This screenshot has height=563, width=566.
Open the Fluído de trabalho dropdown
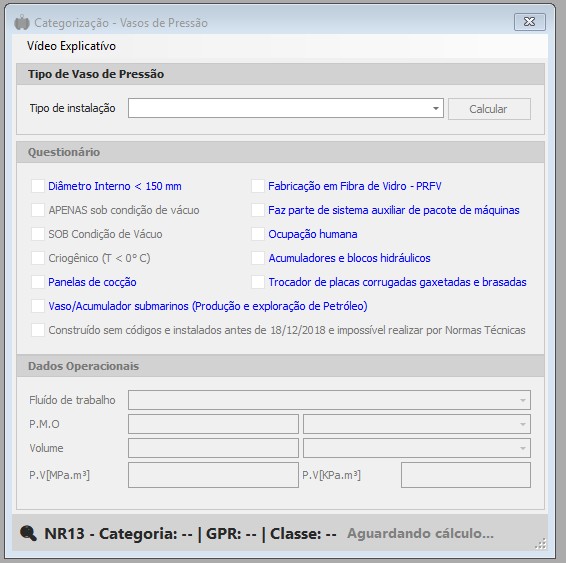coord(329,400)
